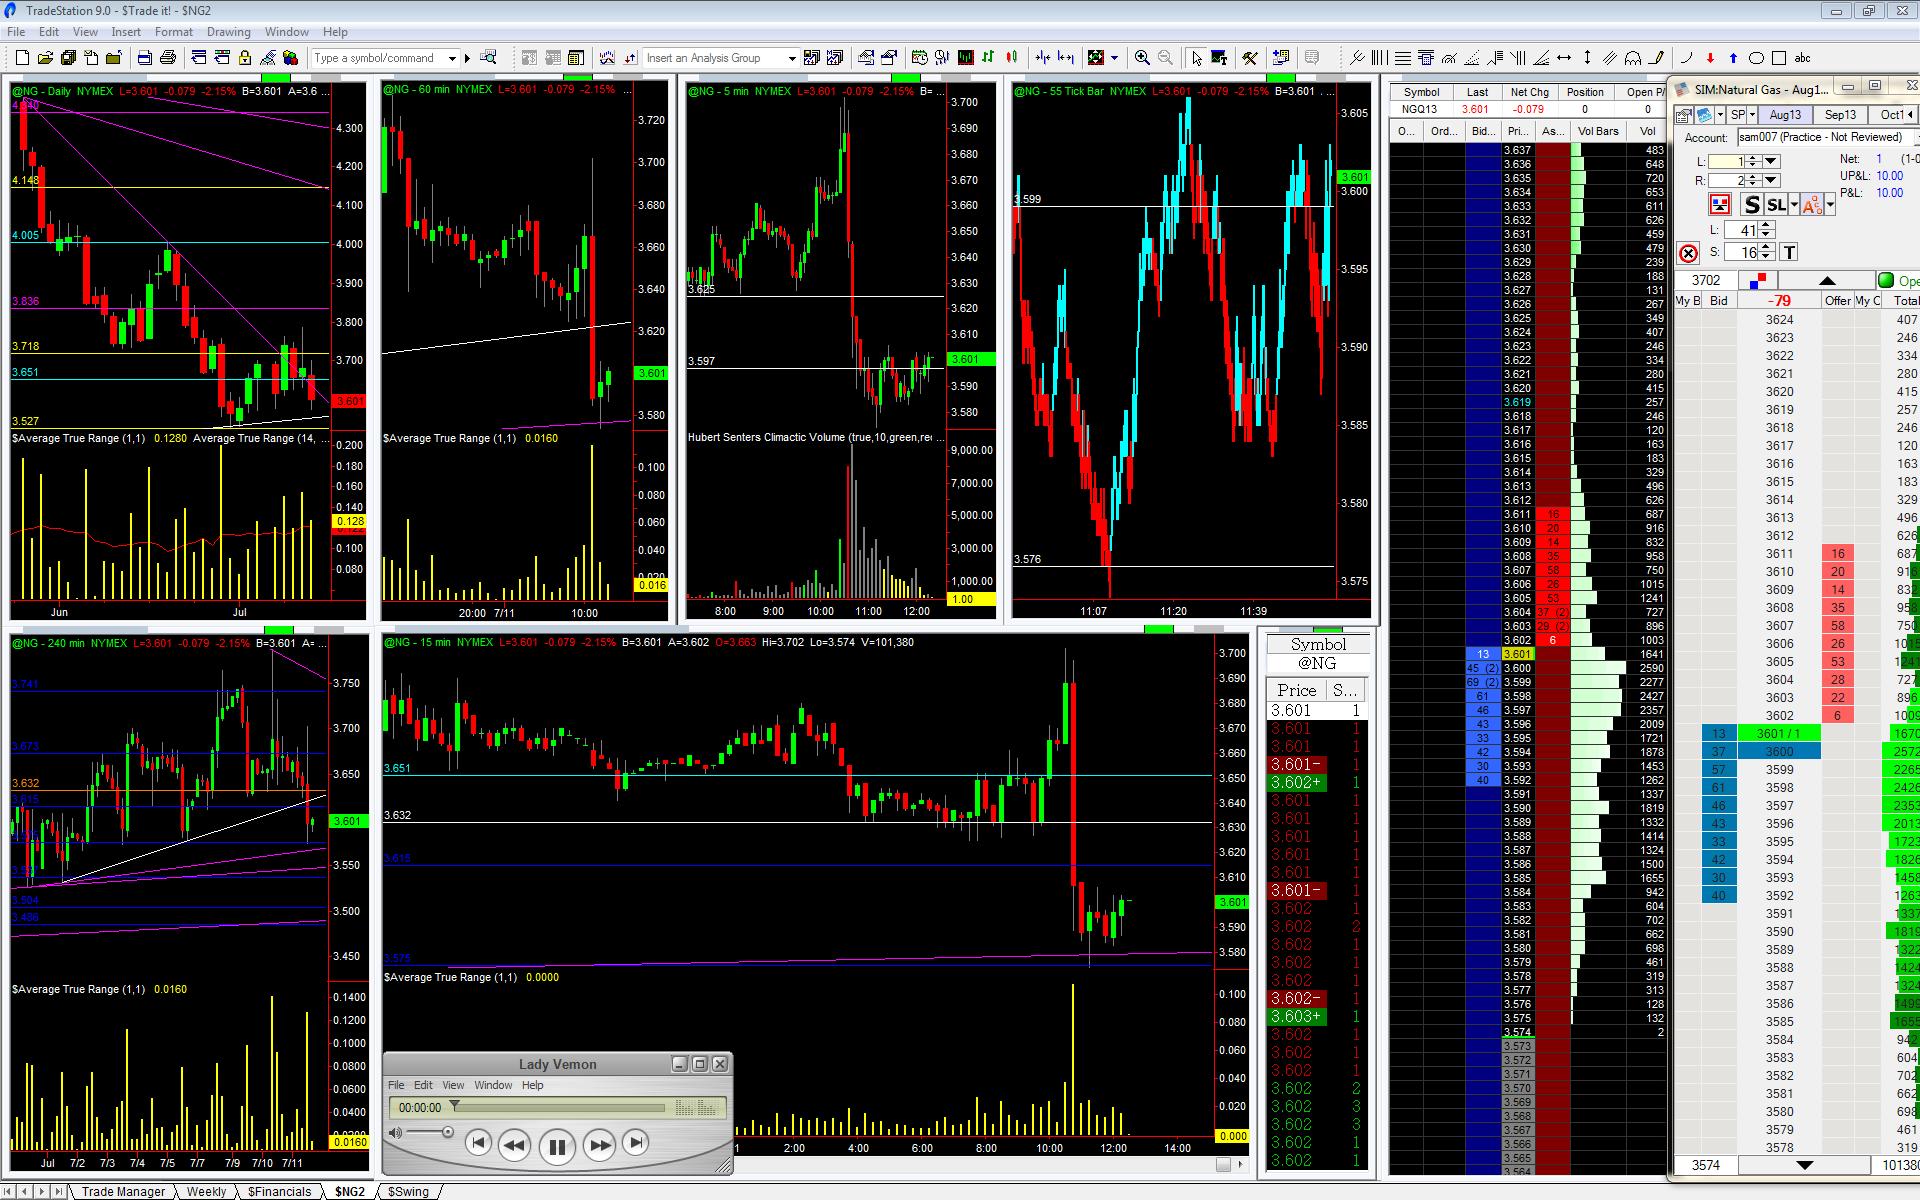This screenshot has width=1920, height=1200.
Task: Fast forward in Lady Vemon player
Action: tap(599, 1145)
